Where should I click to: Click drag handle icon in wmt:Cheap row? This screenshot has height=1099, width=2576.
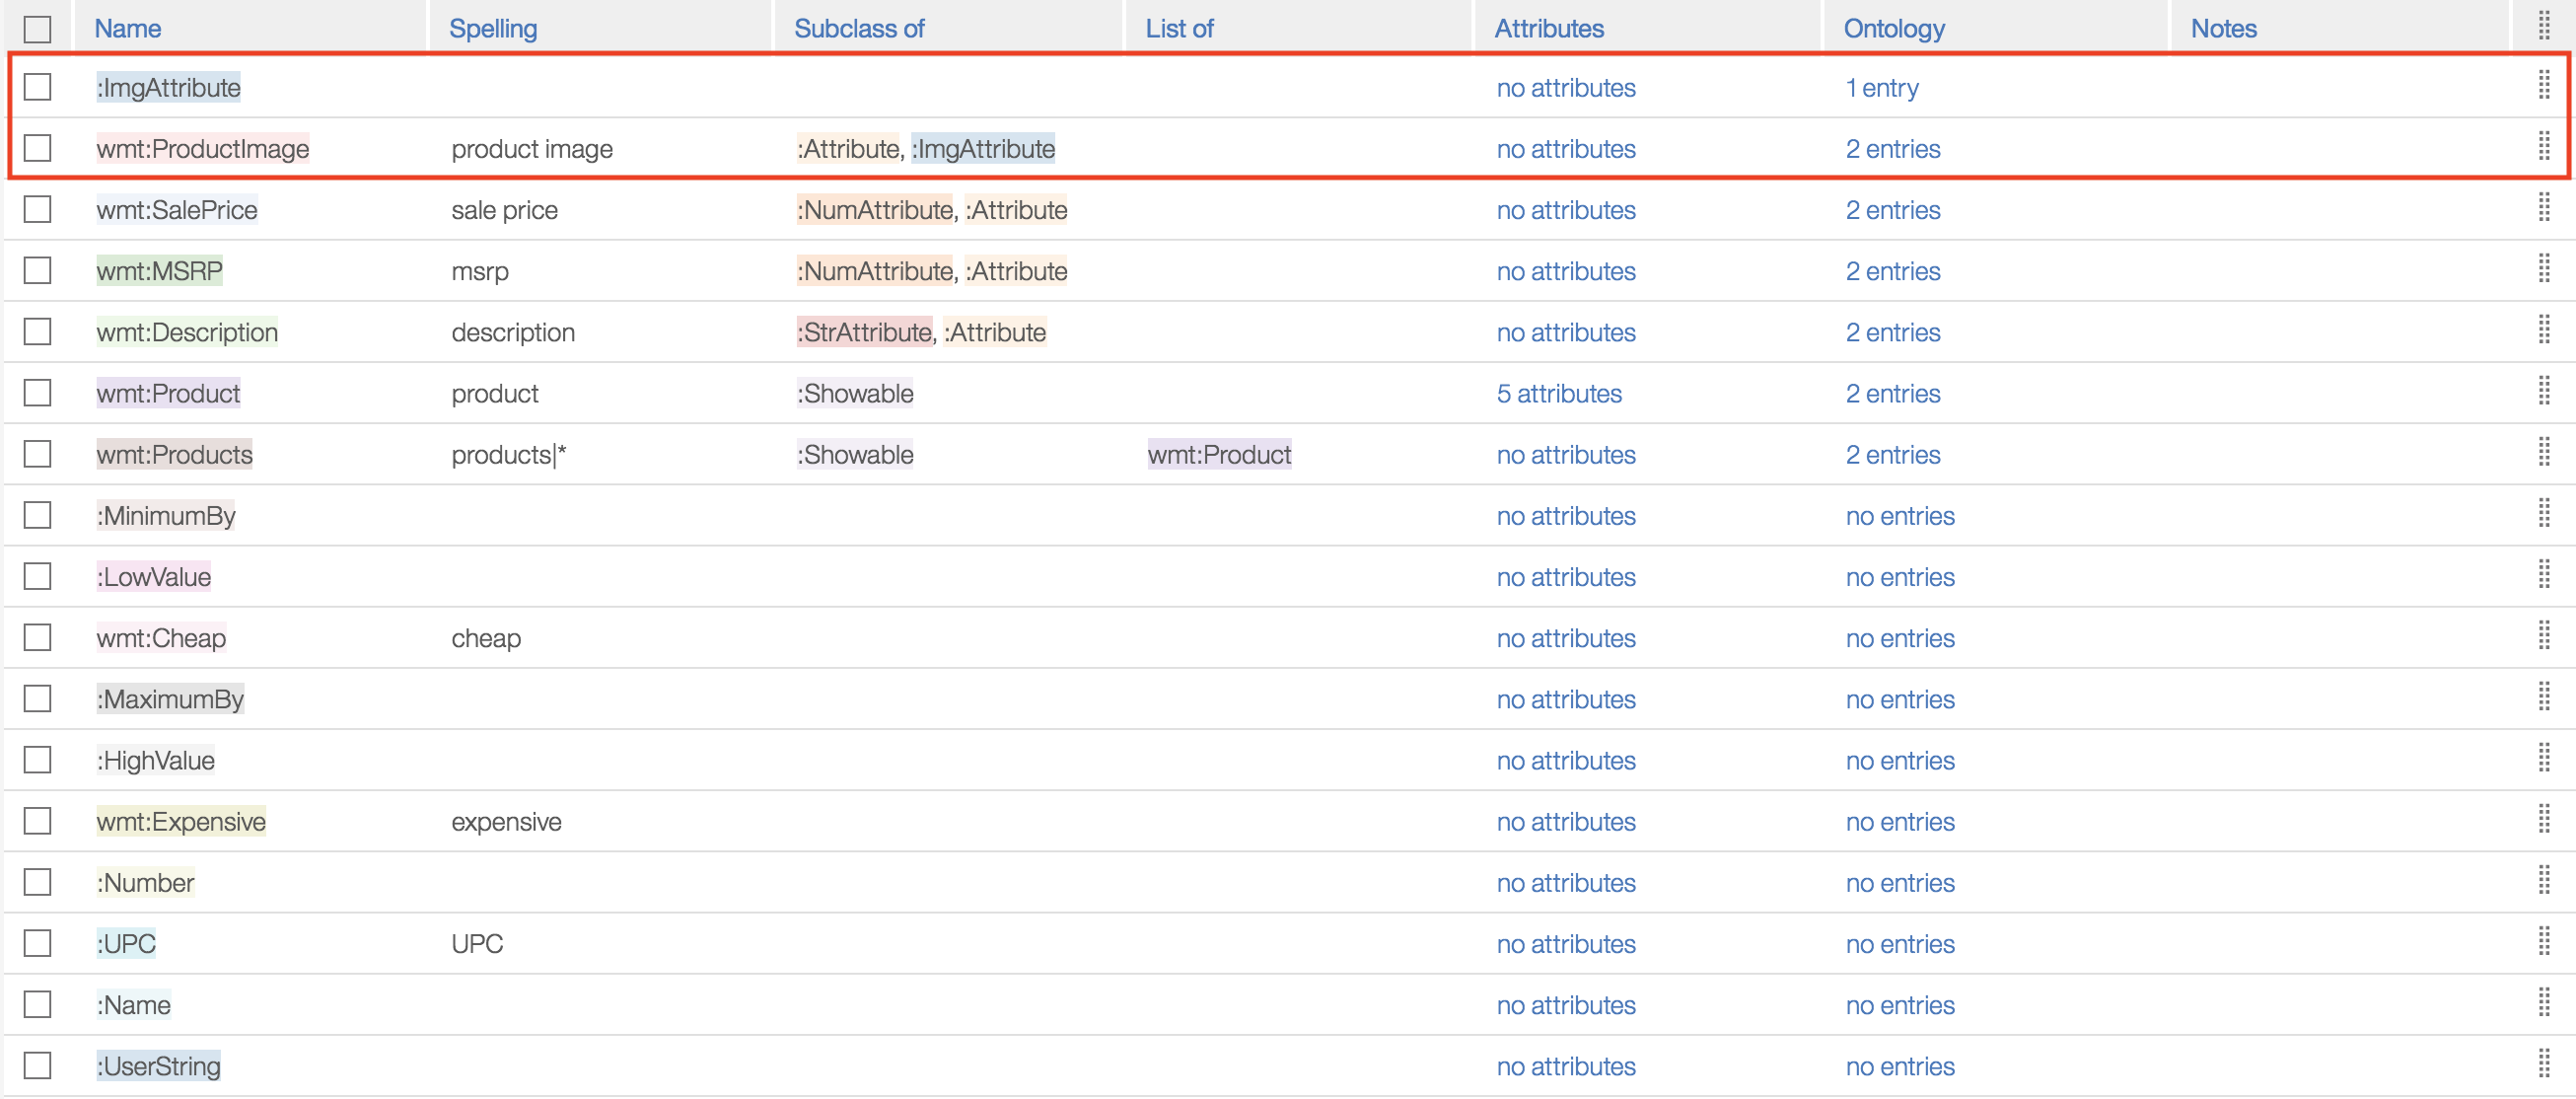click(2543, 636)
